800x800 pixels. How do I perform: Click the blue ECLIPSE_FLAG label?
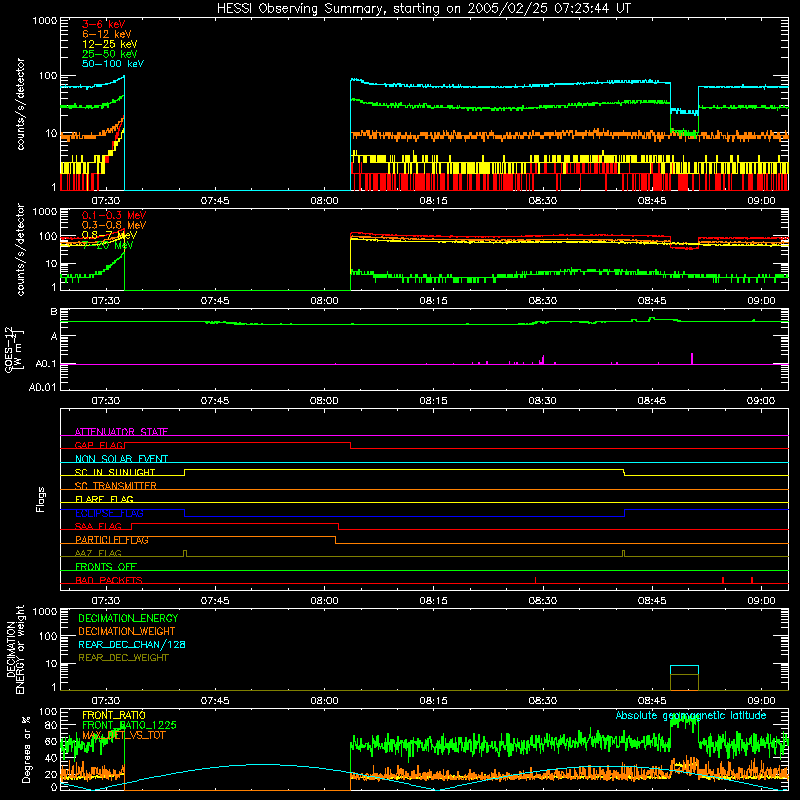(x=109, y=513)
